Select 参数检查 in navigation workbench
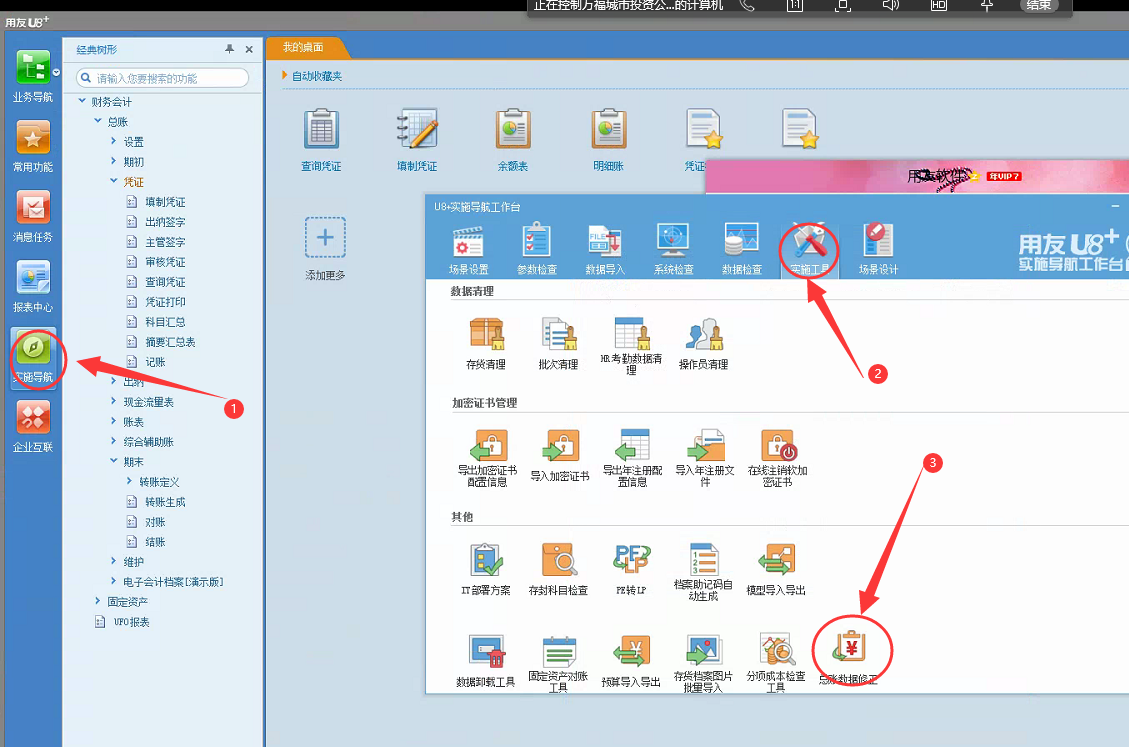 point(537,249)
